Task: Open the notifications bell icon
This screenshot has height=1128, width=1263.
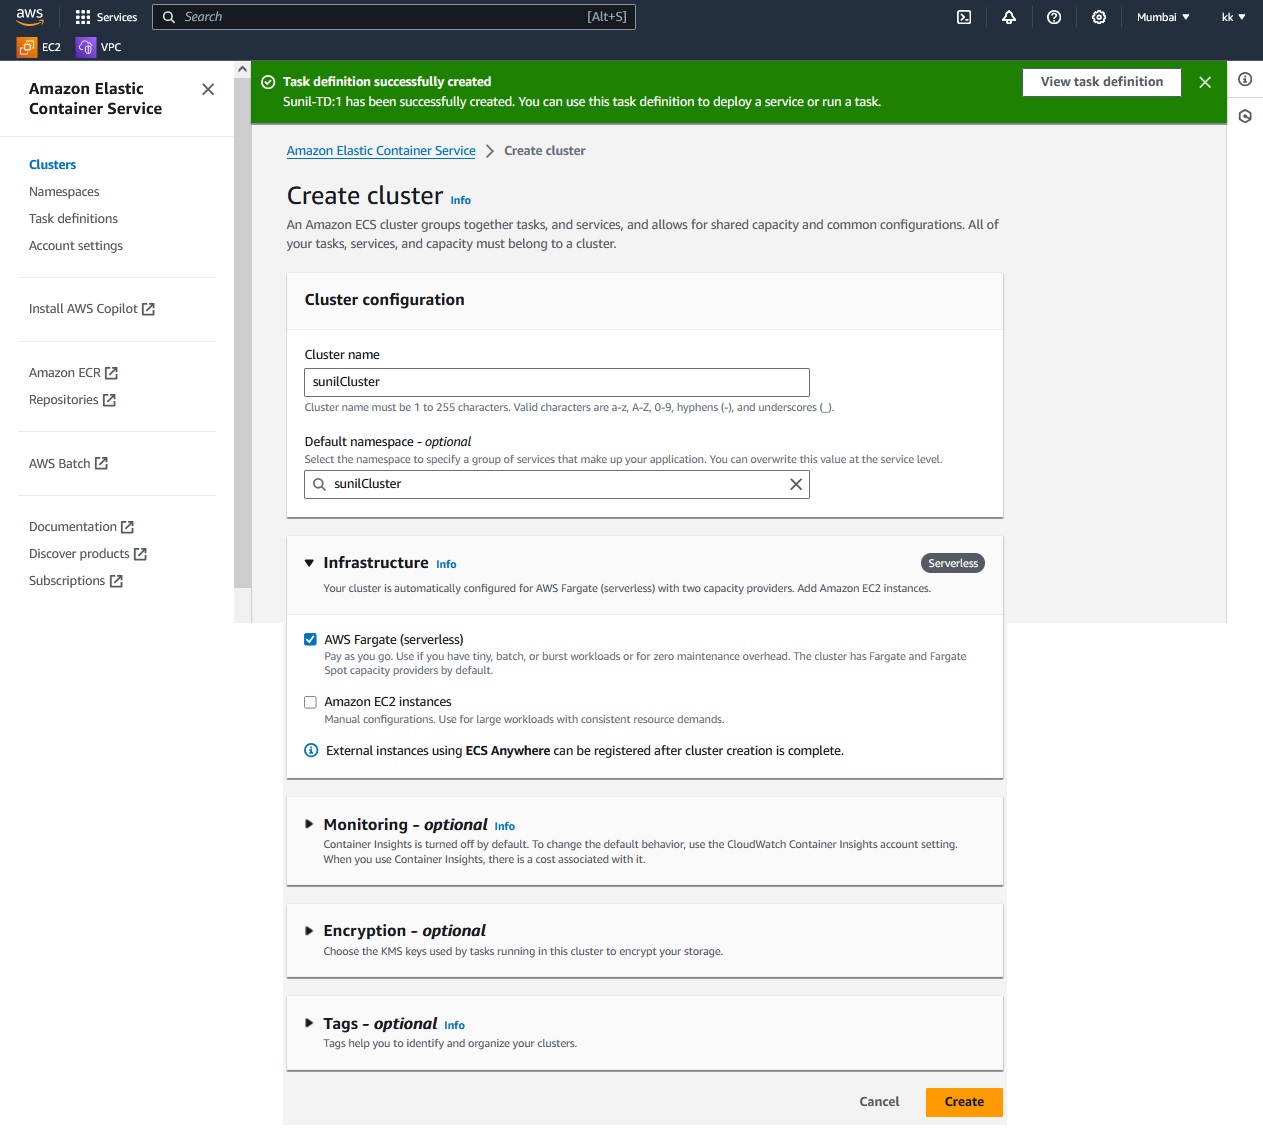Action: 1009,17
